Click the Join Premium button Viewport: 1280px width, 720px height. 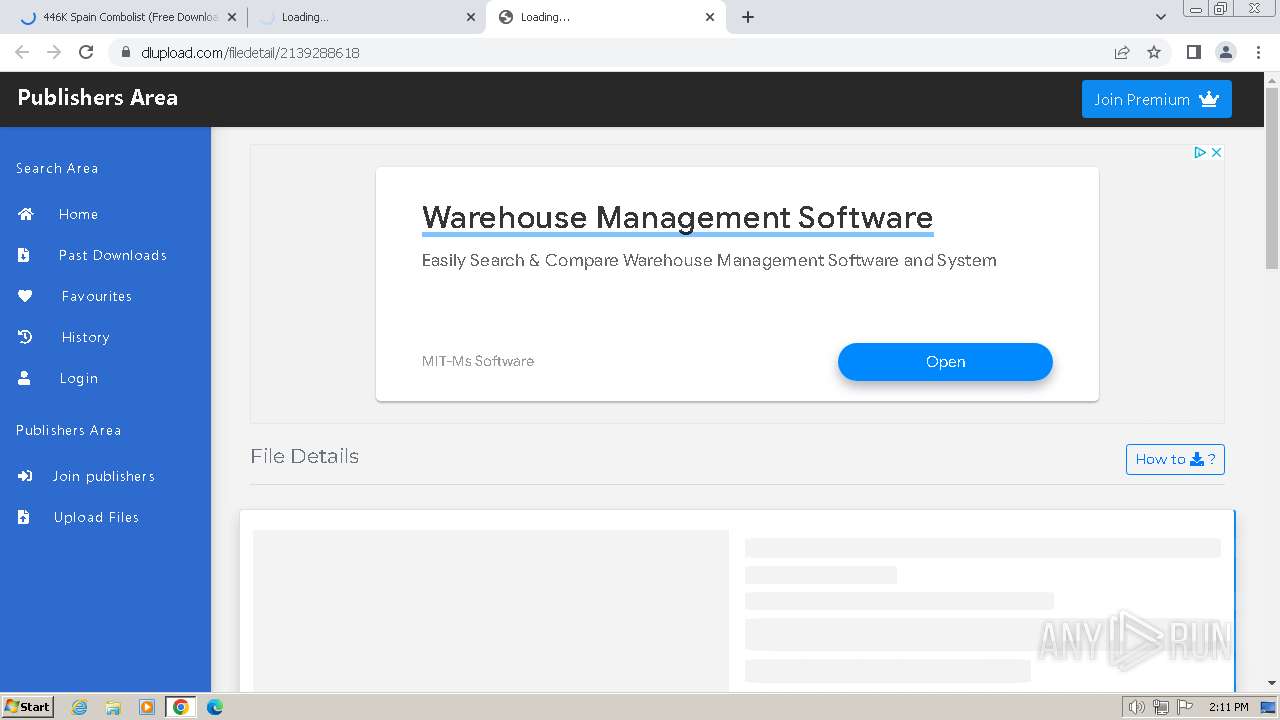coord(1156,99)
